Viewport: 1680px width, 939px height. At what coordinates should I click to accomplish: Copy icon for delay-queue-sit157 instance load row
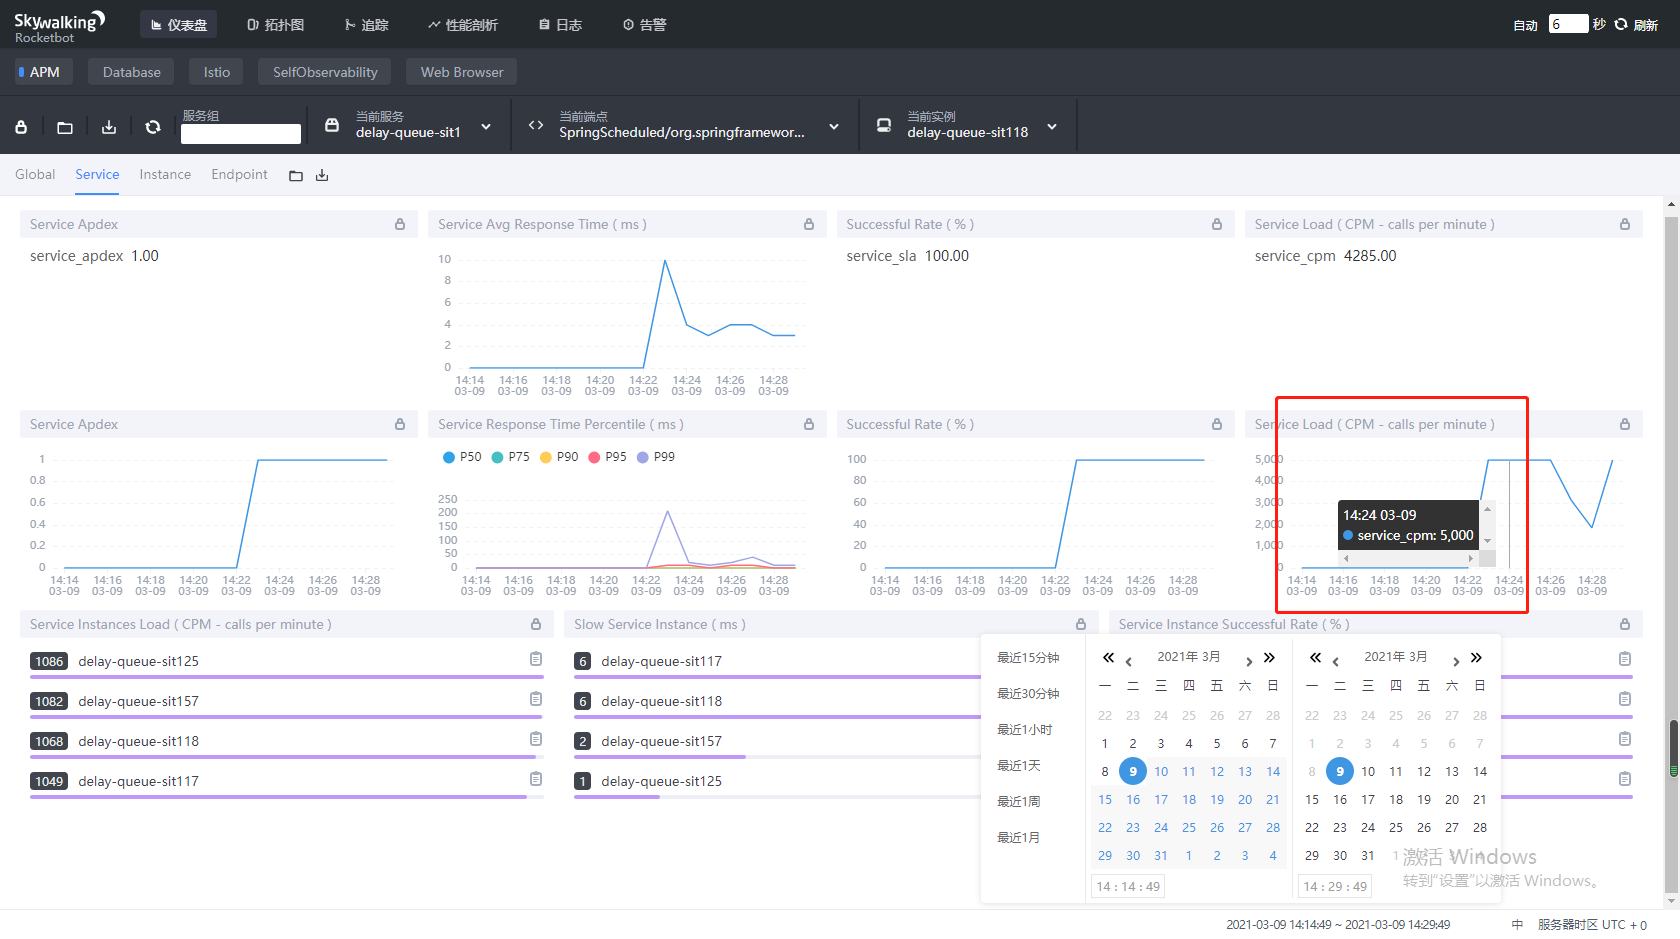536,699
